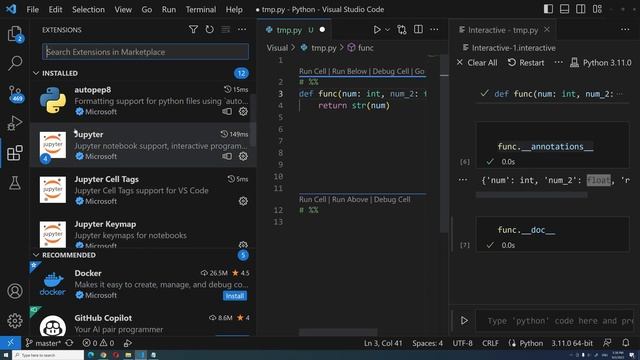Open the Windows Start button
This screenshot has height=360, width=640.
5,355
